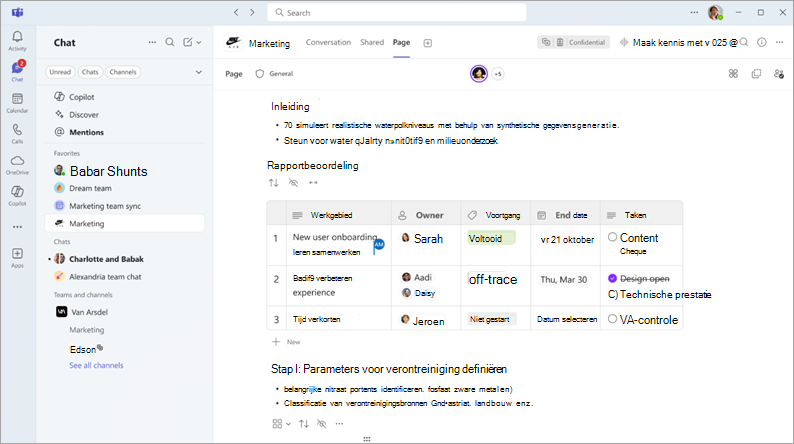Collapse Teams and channels section

point(83,295)
